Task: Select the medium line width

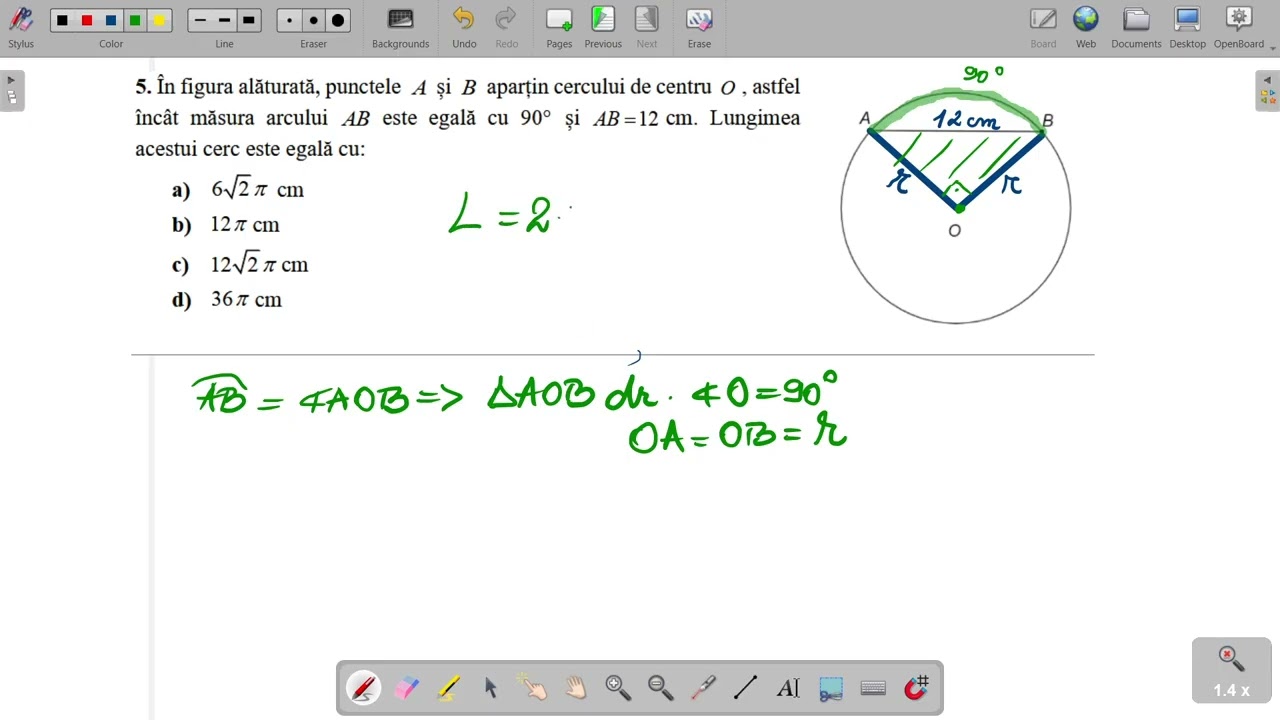Action: (224, 20)
